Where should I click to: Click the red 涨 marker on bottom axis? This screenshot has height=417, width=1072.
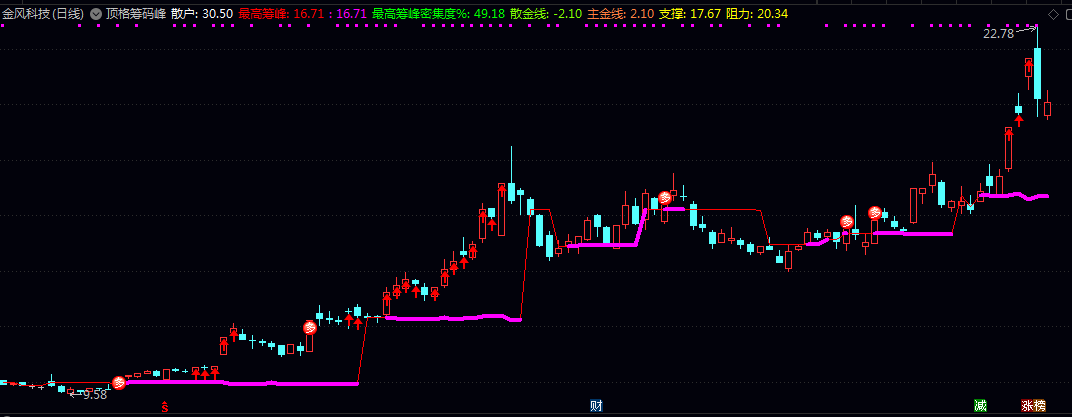tap(1028, 405)
